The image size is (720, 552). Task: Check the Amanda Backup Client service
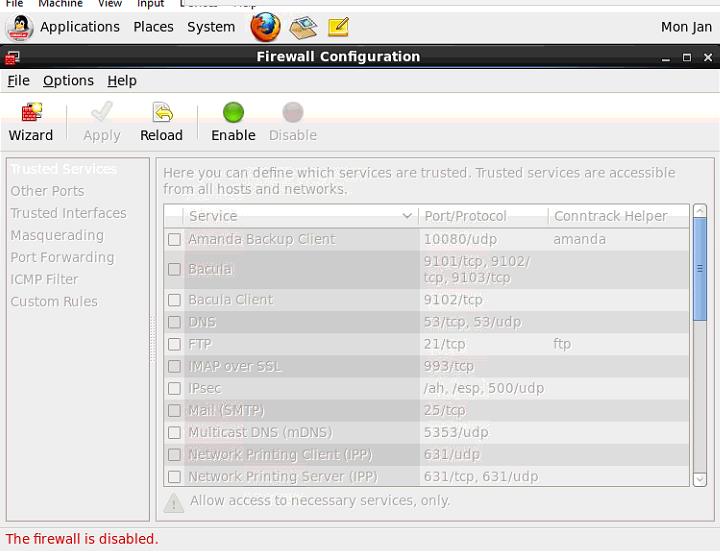(x=174, y=239)
